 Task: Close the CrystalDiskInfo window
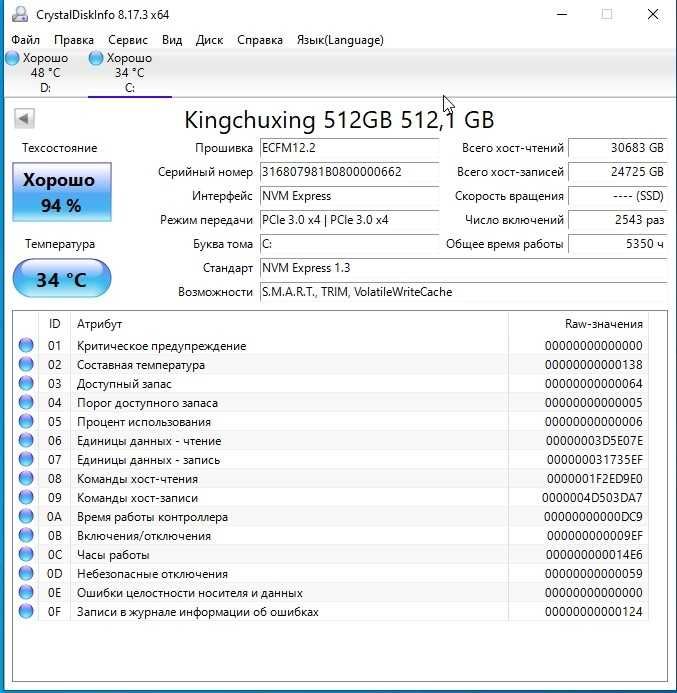coord(653,14)
